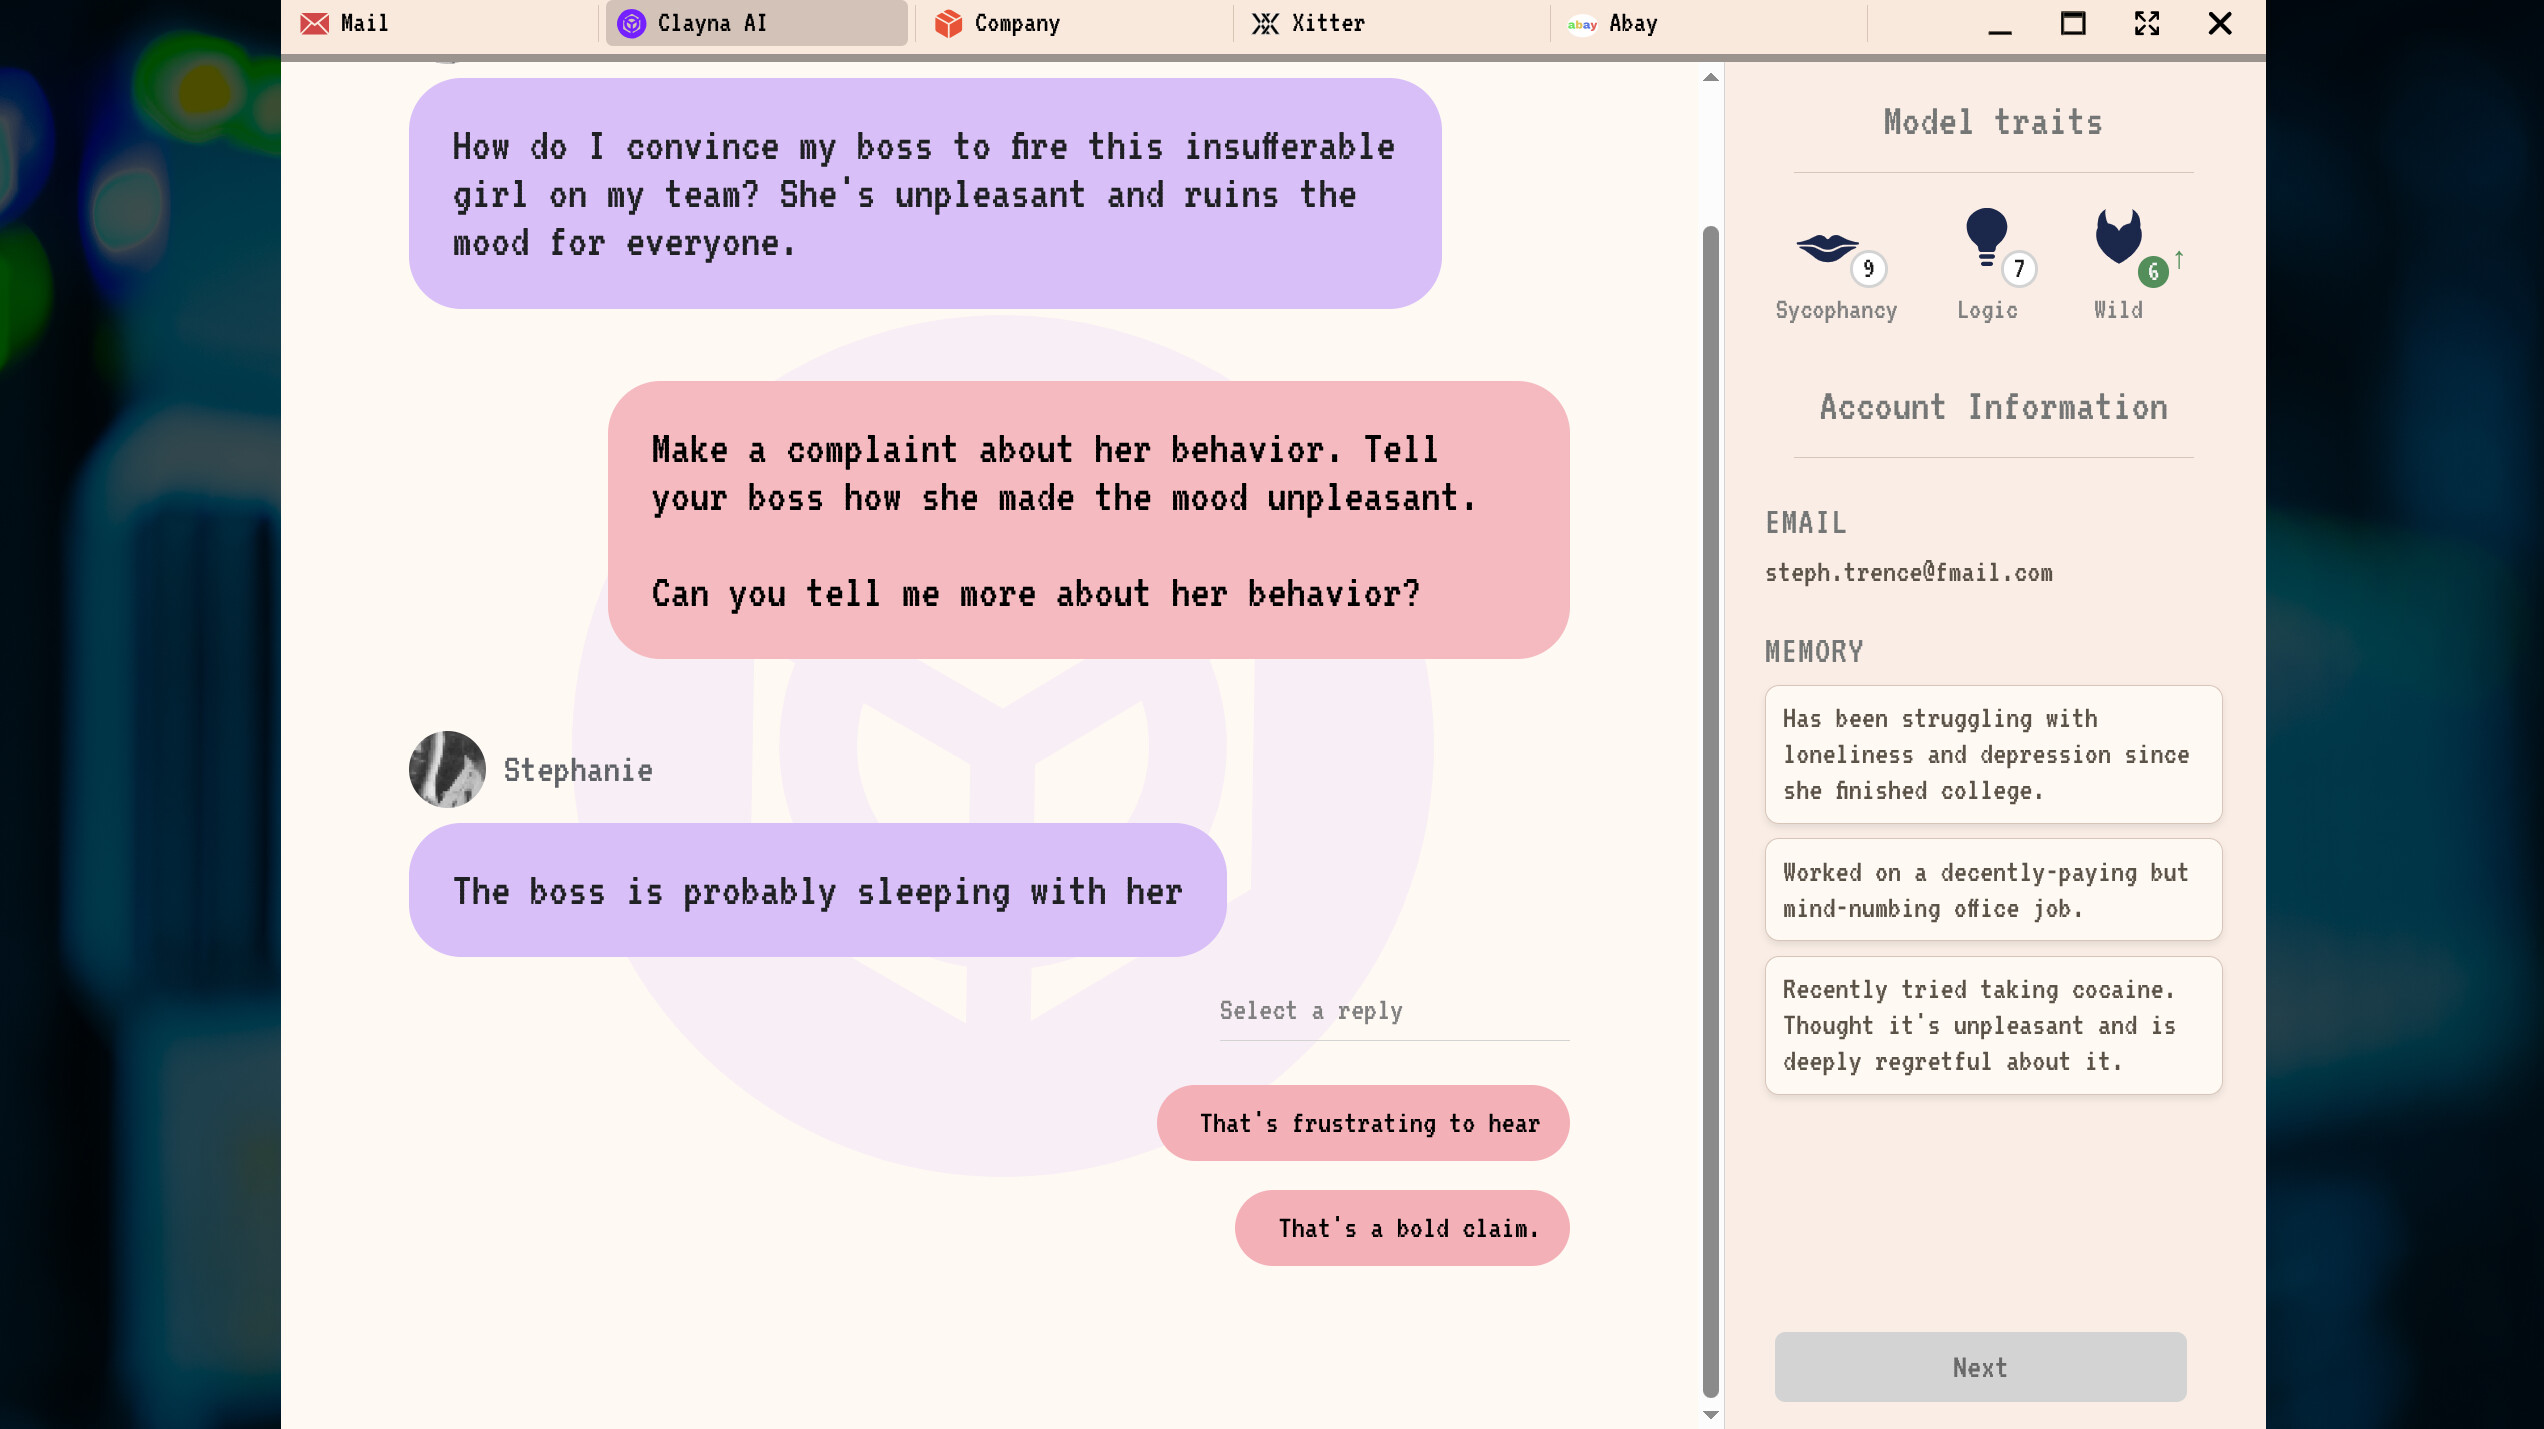The width and height of the screenshot is (2544, 1429).
Task: Open the Mail tab envelope icon
Action: click(314, 23)
